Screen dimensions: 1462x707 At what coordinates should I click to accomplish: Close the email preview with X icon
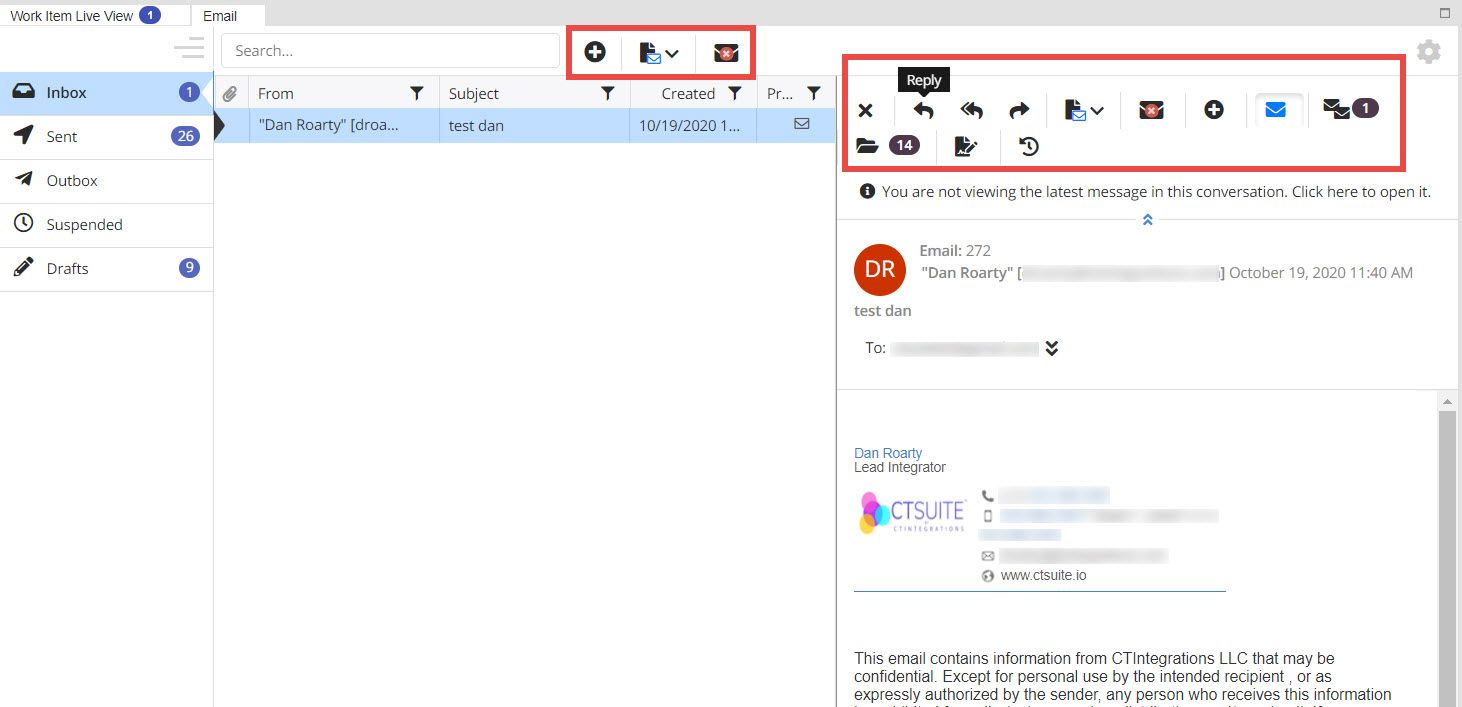[866, 111]
